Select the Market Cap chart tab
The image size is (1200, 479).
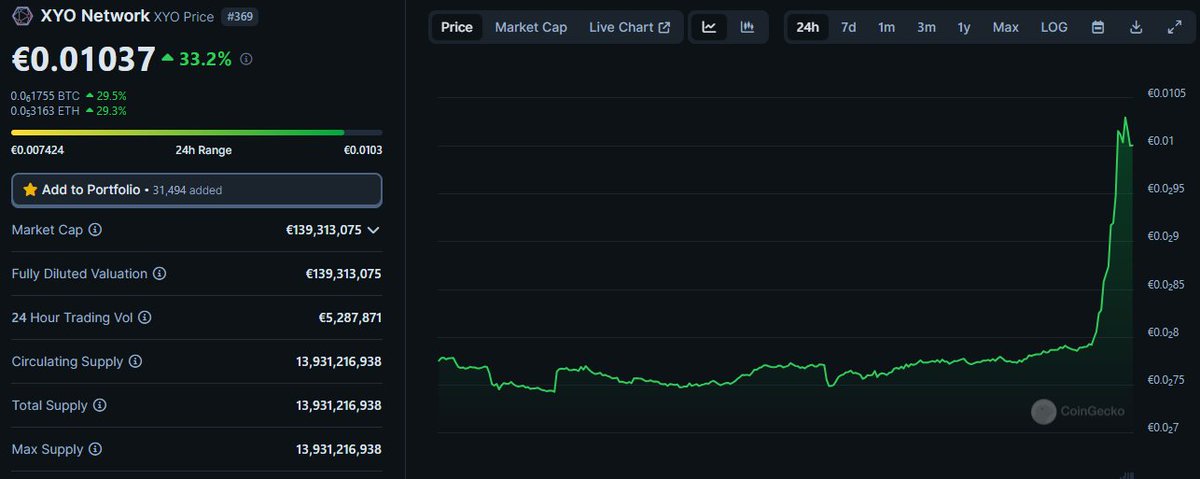[531, 27]
